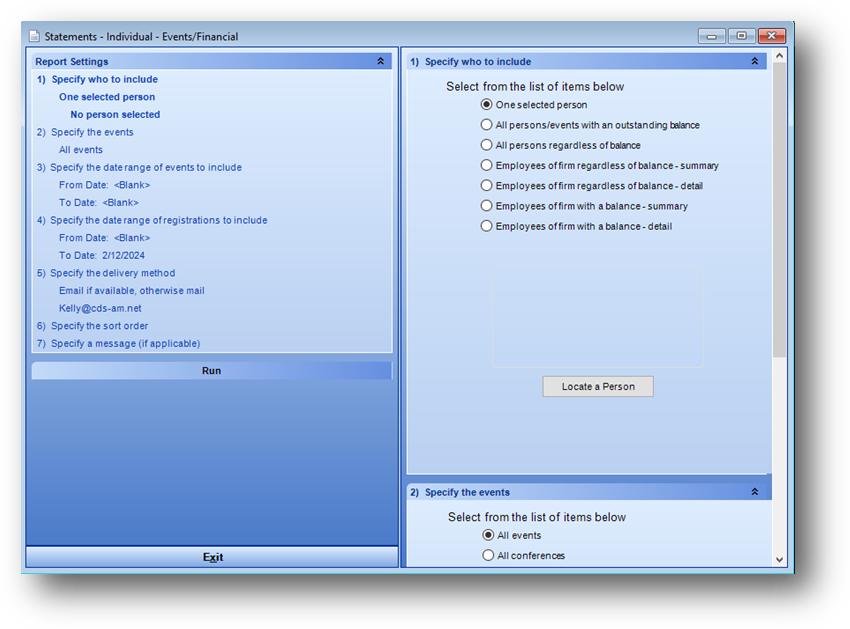
Task: Collapse the Specify the events section
Action: tap(755, 492)
